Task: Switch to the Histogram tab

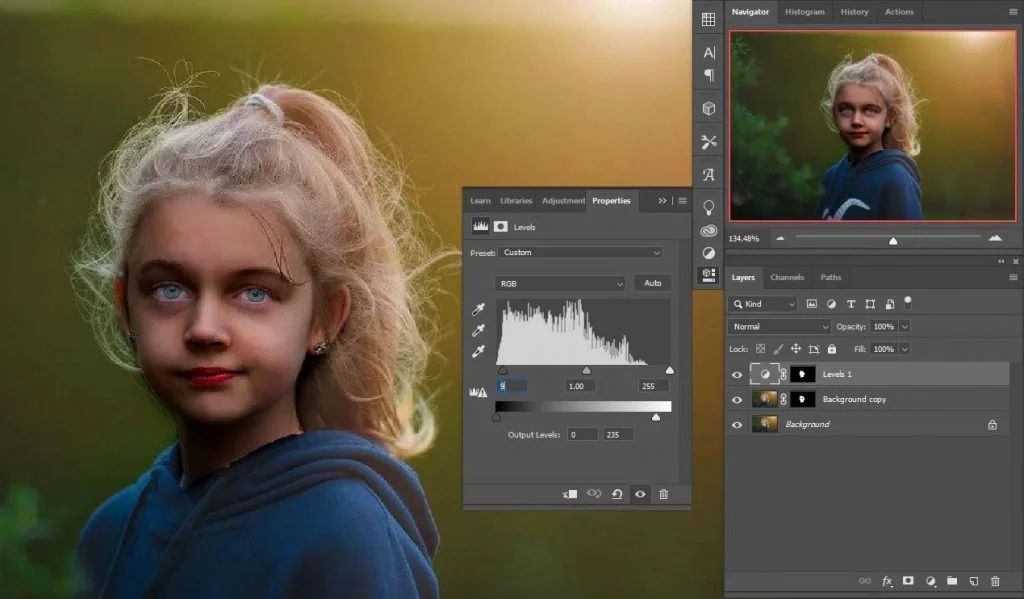Action: tap(805, 12)
